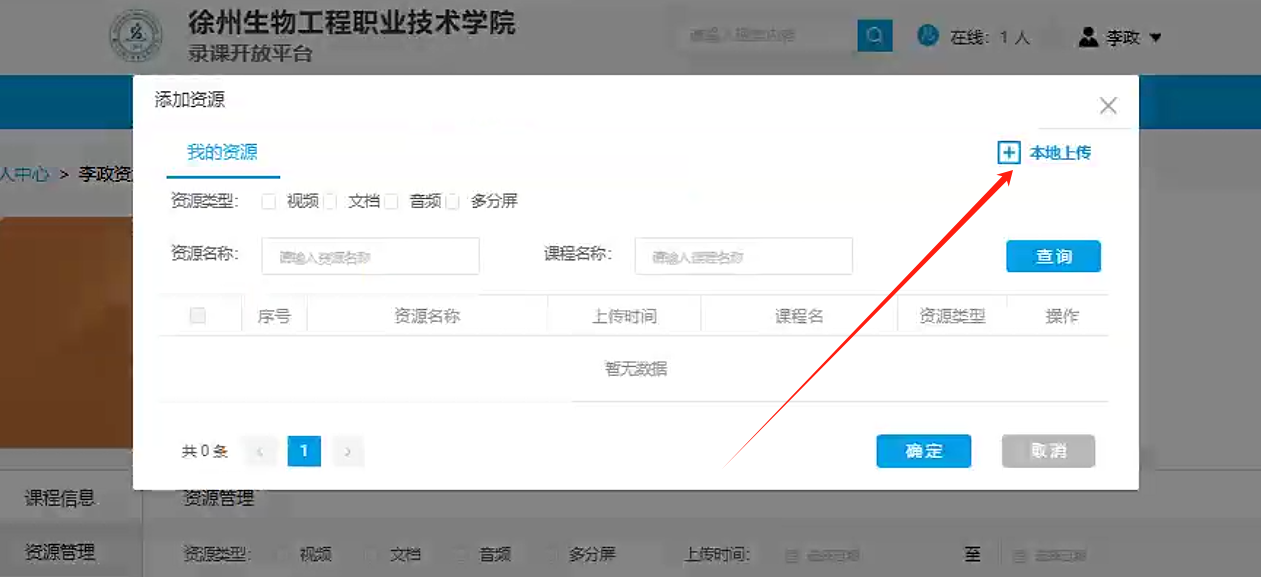Click the user avatar icon beside 李政
Image resolution: width=1261 pixels, height=577 pixels.
click(x=1088, y=38)
